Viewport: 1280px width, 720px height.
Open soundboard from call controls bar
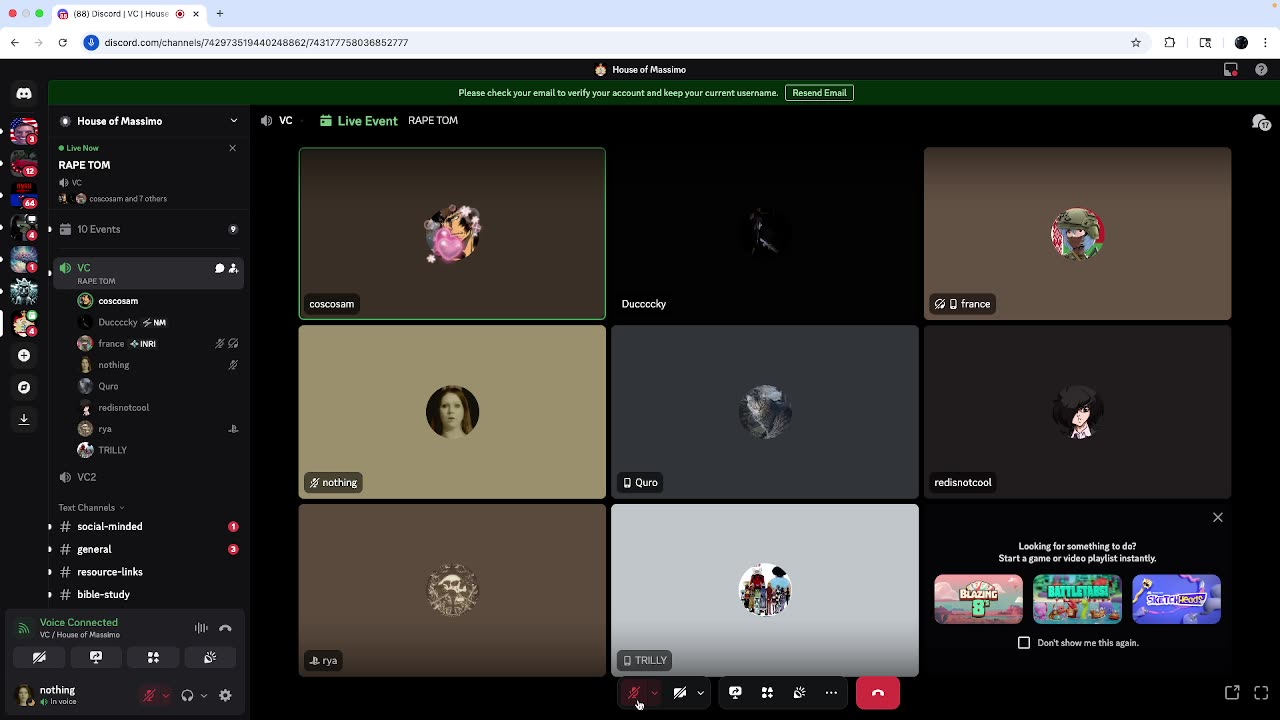point(799,692)
